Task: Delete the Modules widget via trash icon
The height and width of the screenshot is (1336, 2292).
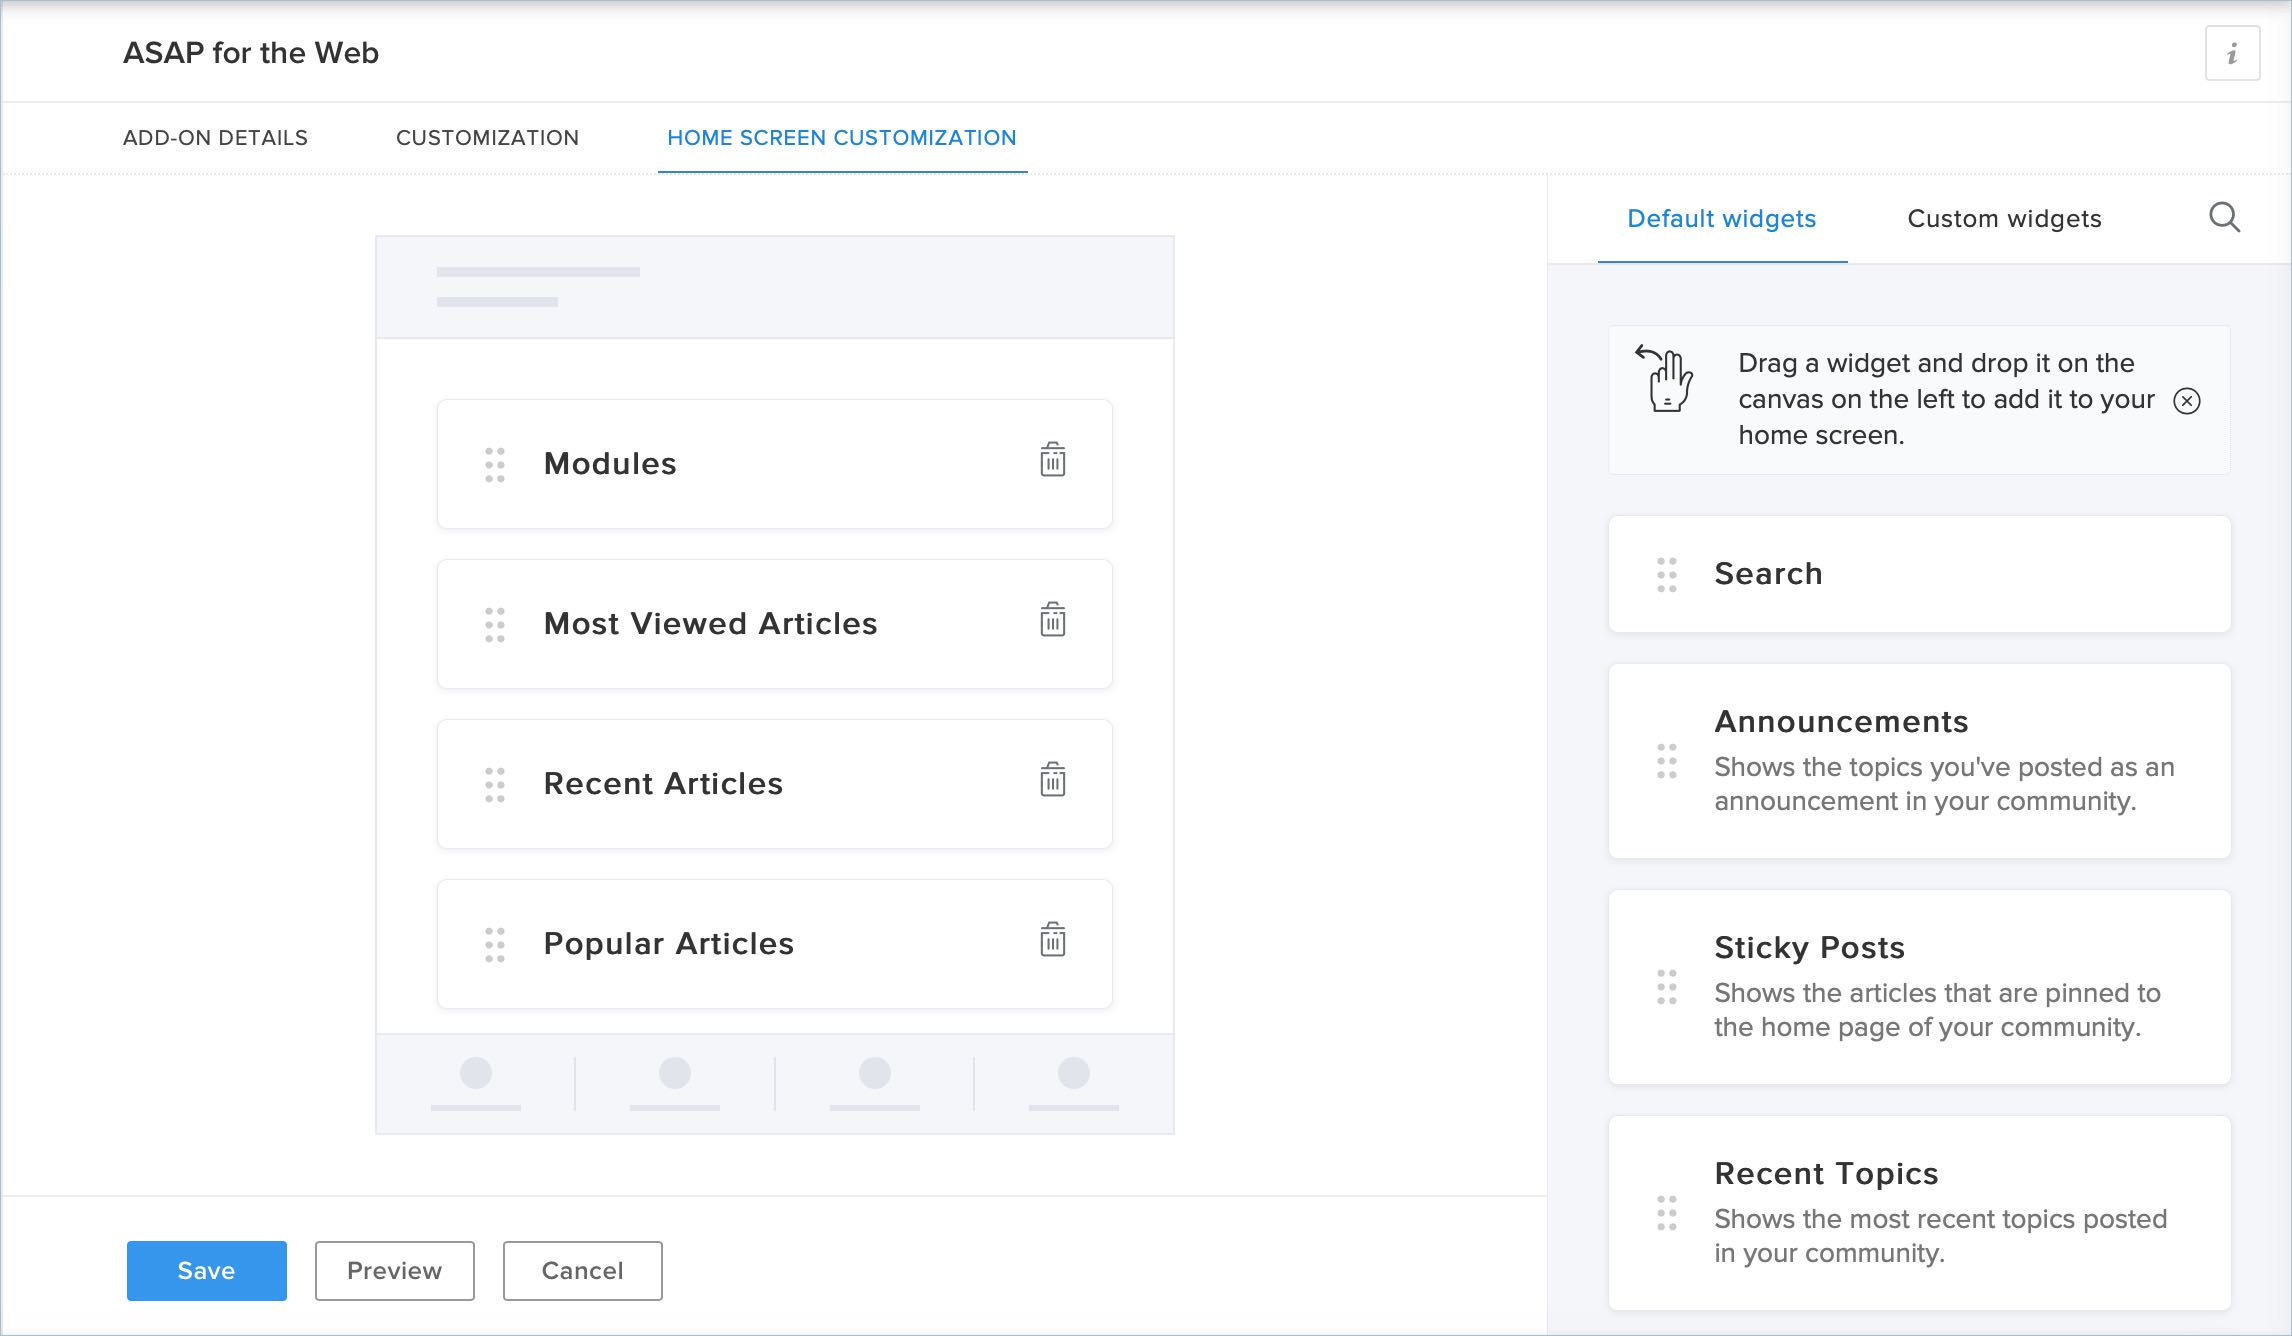Action: pos(1052,461)
